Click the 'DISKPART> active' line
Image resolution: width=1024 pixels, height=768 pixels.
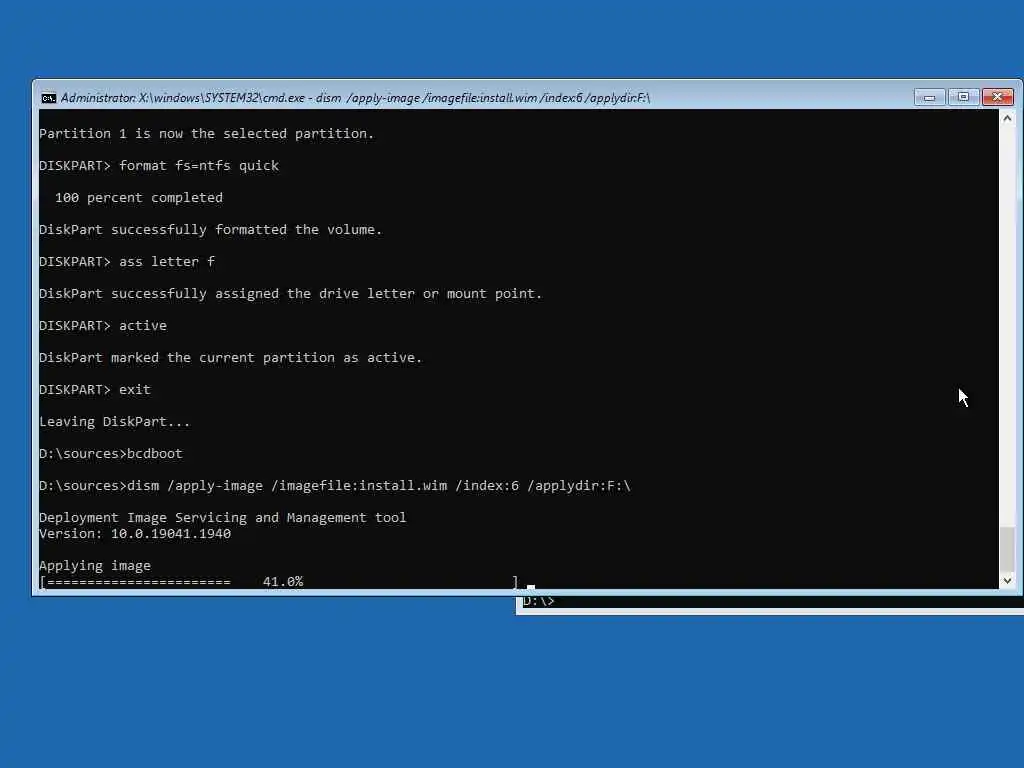tap(103, 325)
